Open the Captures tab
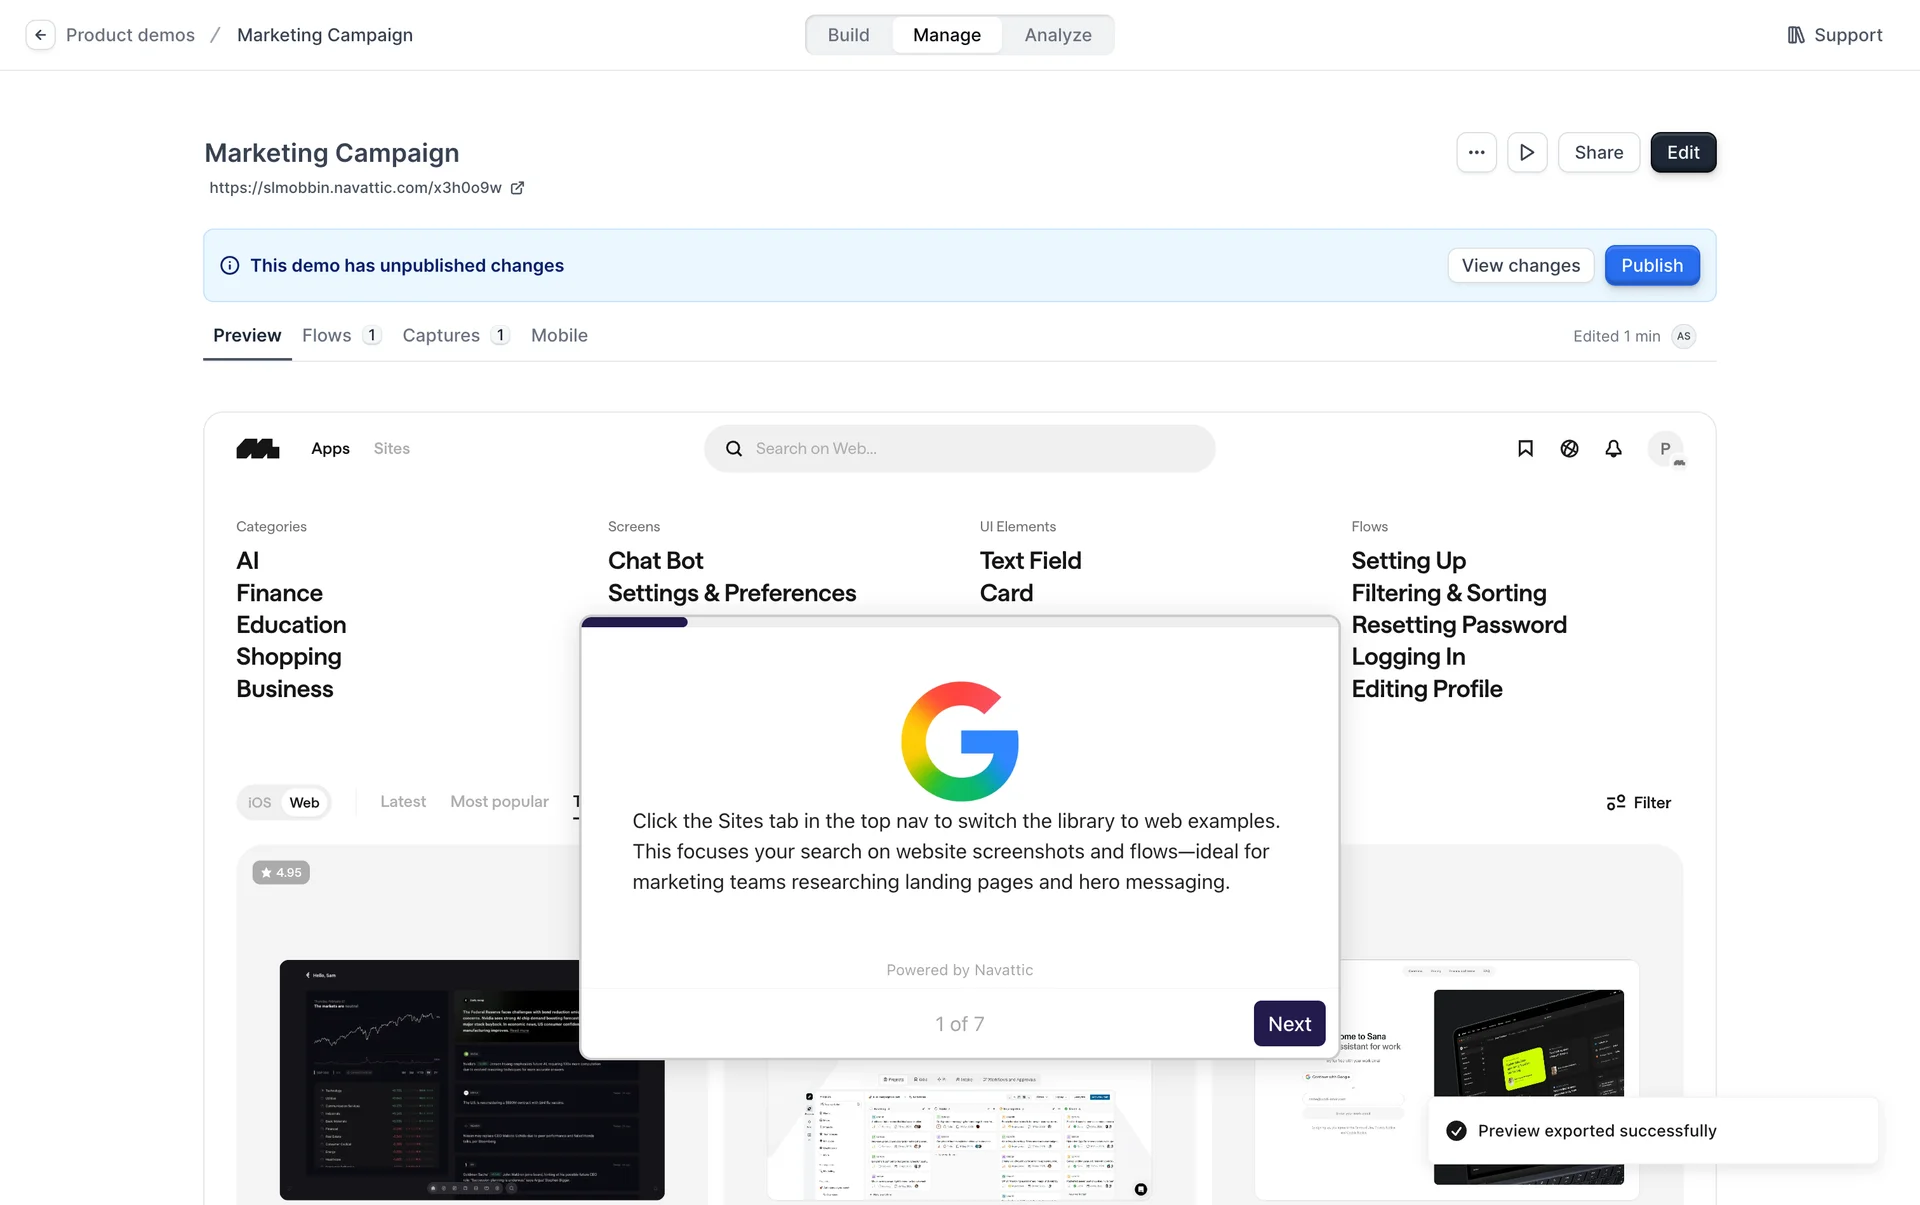The width and height of the screenshot is (1920, 1205). pos(441,336)
